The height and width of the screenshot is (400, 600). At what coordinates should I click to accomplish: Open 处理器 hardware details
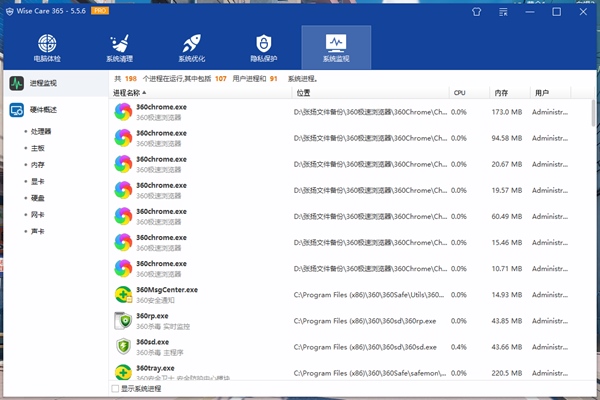pyautogui.click(x=41, y=131)
